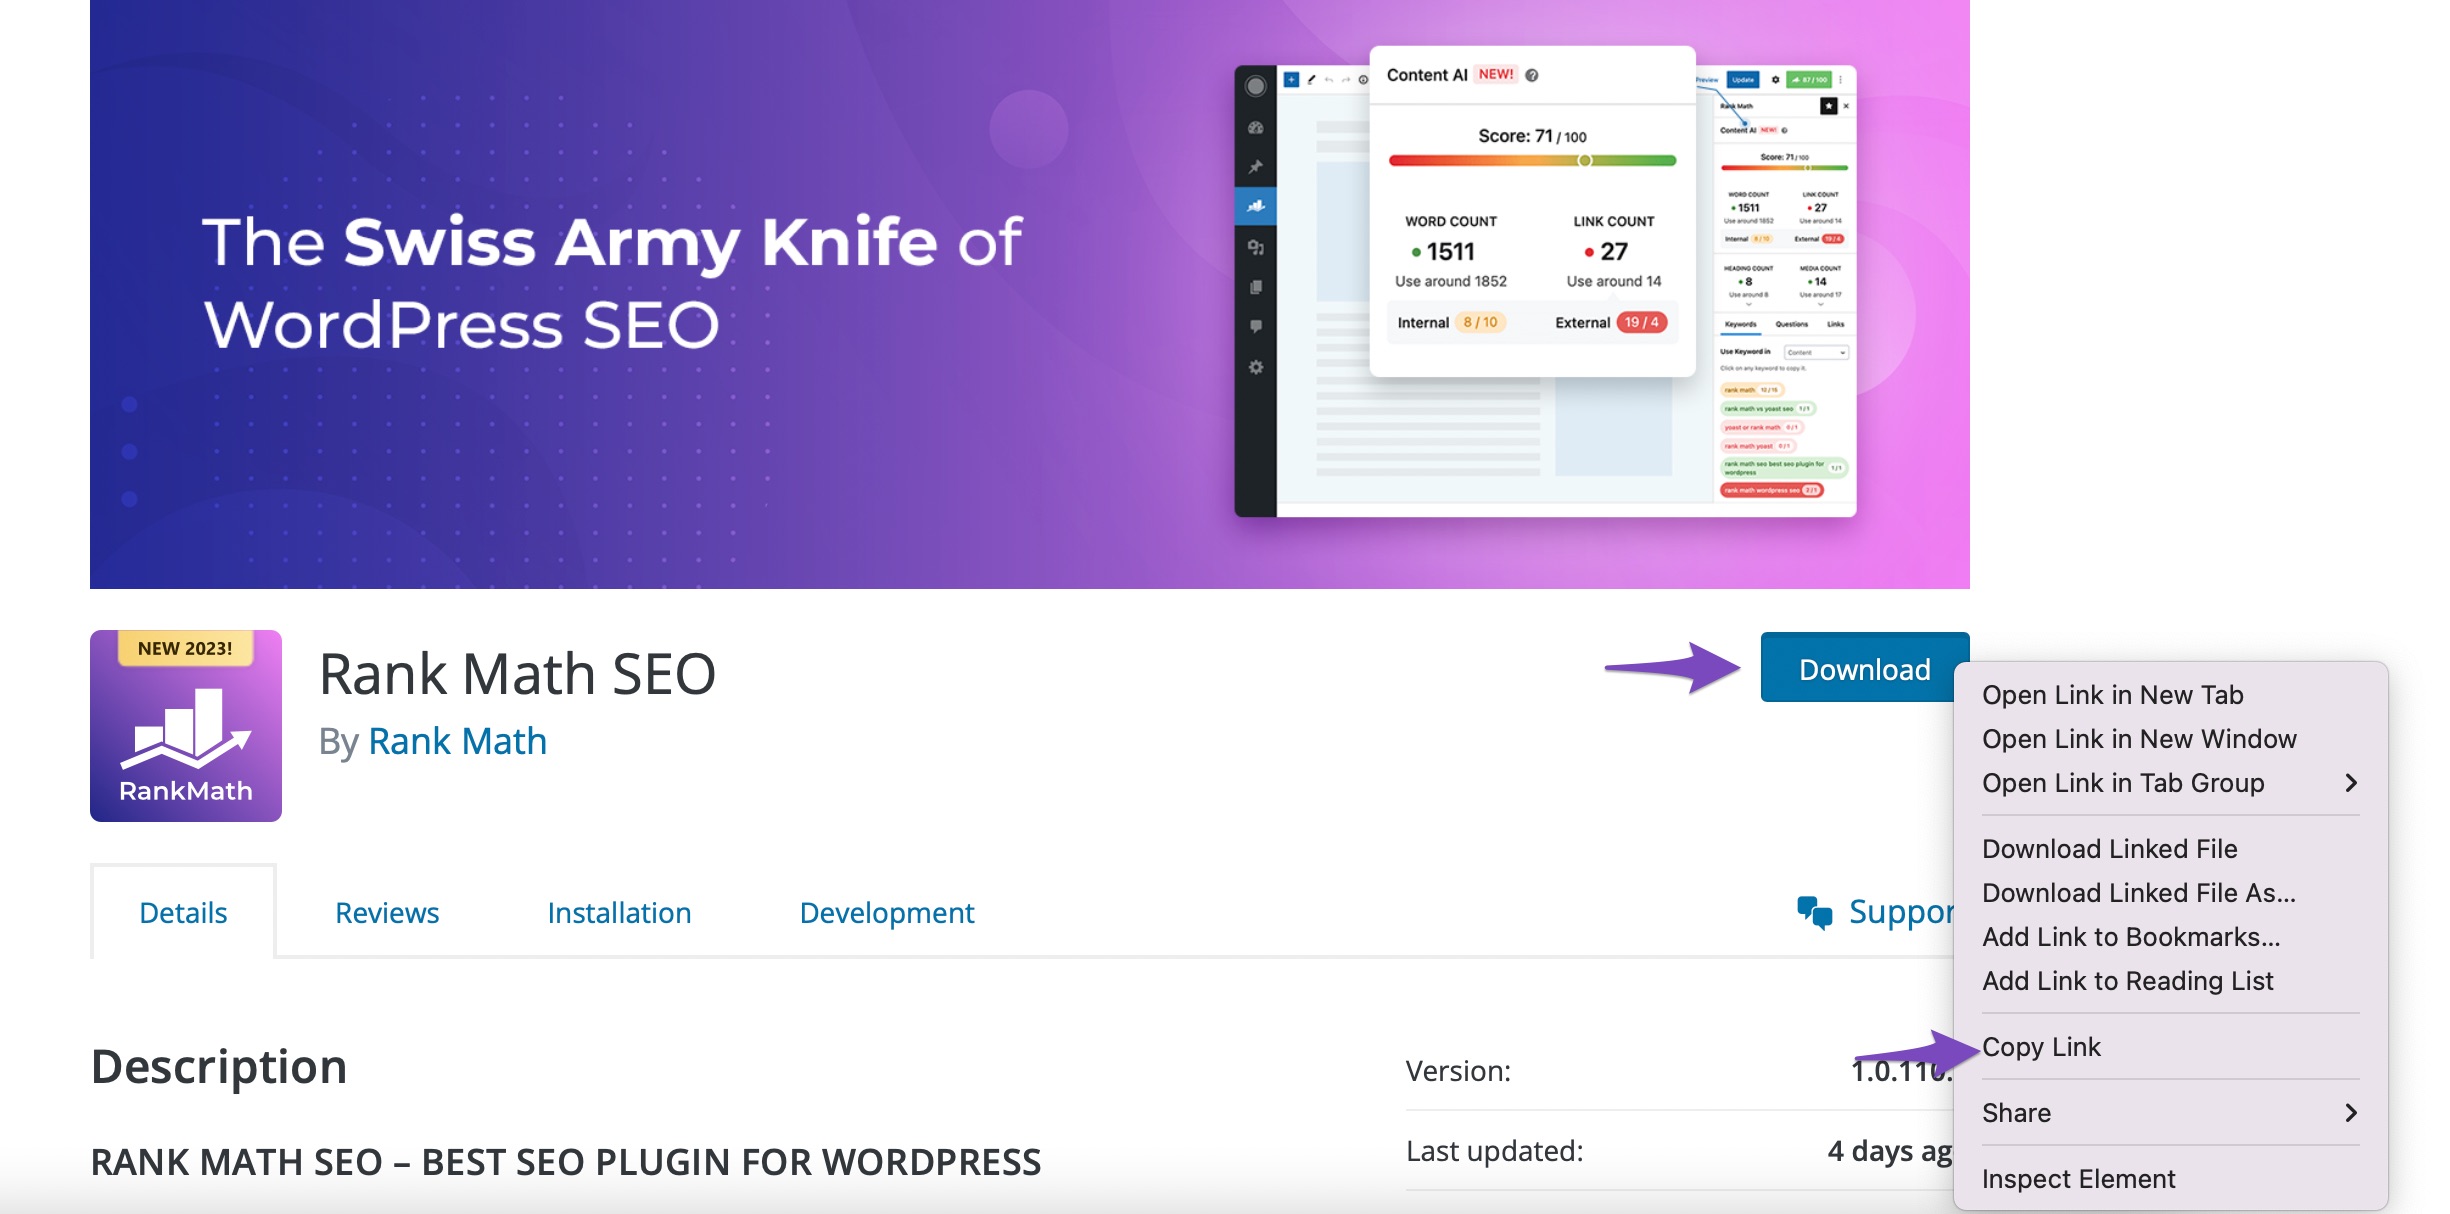Click the score slider in banner
The height and width of the screenshot is (1214, 2450).
pos(1532,160)
